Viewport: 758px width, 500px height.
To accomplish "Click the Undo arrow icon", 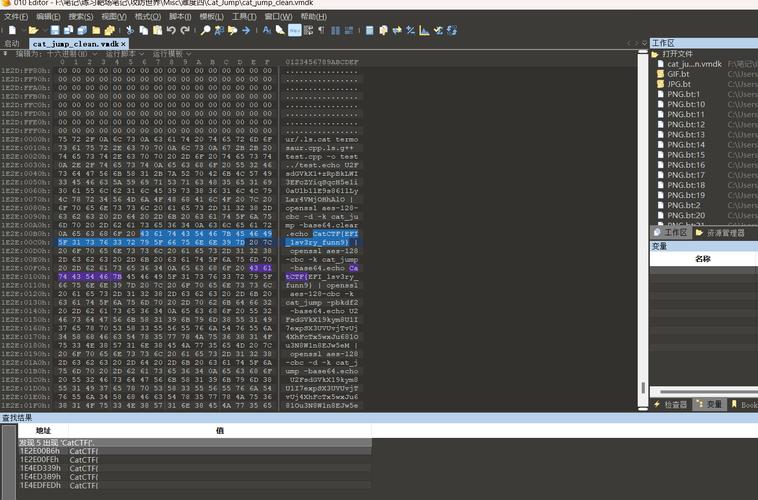I will [x=171, y=30].
